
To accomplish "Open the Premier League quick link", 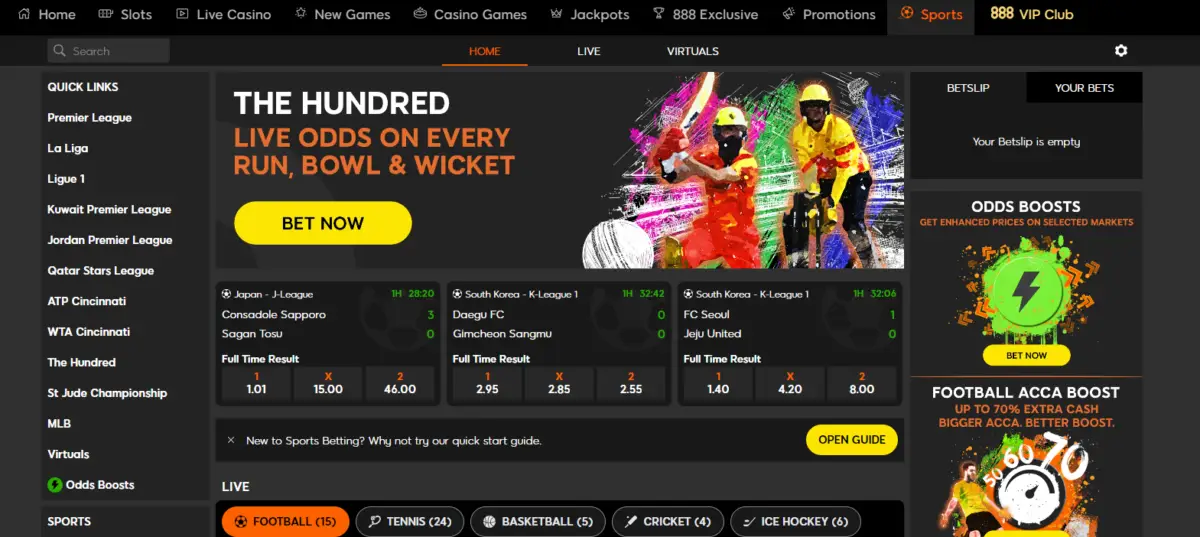I will pyautogui.click(x=90, y=118).
